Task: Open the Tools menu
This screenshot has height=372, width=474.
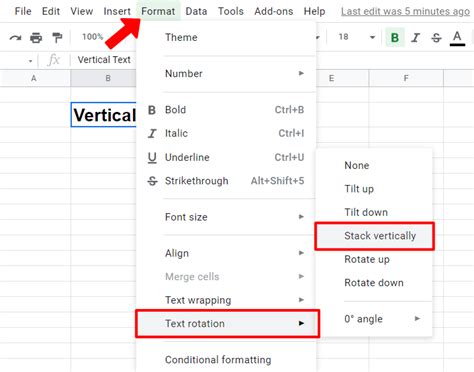Action: pyautogui.click(x=231, y=11)
